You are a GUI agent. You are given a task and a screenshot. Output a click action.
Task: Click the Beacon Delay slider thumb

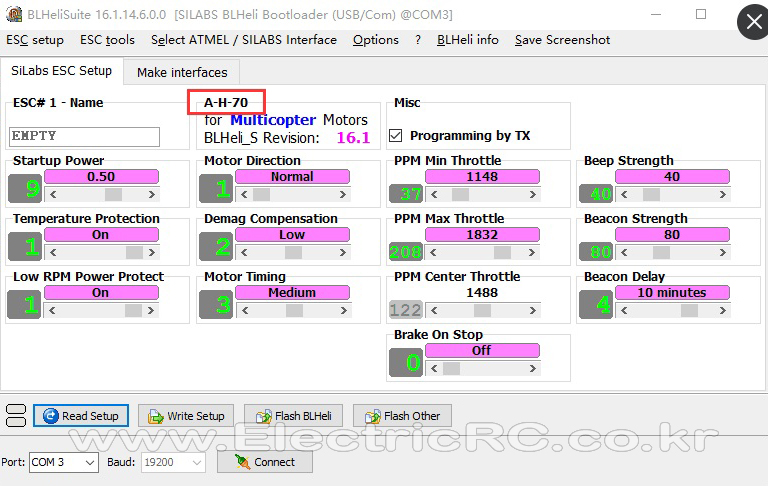pos(689,310)
